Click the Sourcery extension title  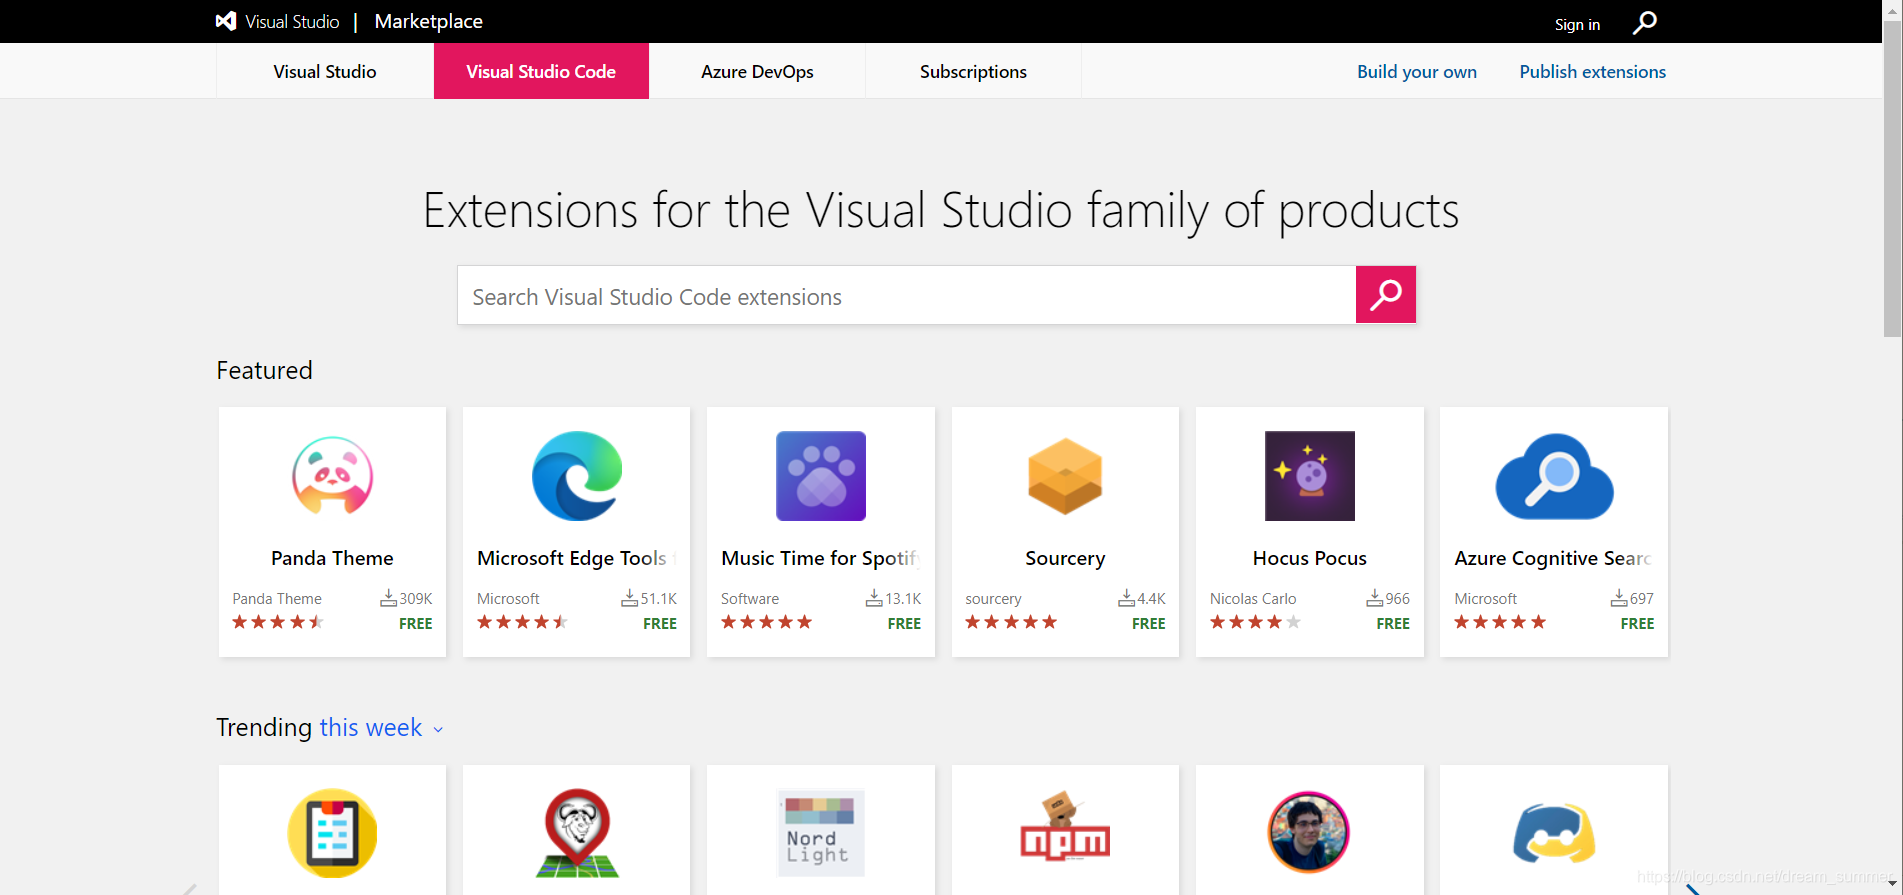(x=1065, y=558)
